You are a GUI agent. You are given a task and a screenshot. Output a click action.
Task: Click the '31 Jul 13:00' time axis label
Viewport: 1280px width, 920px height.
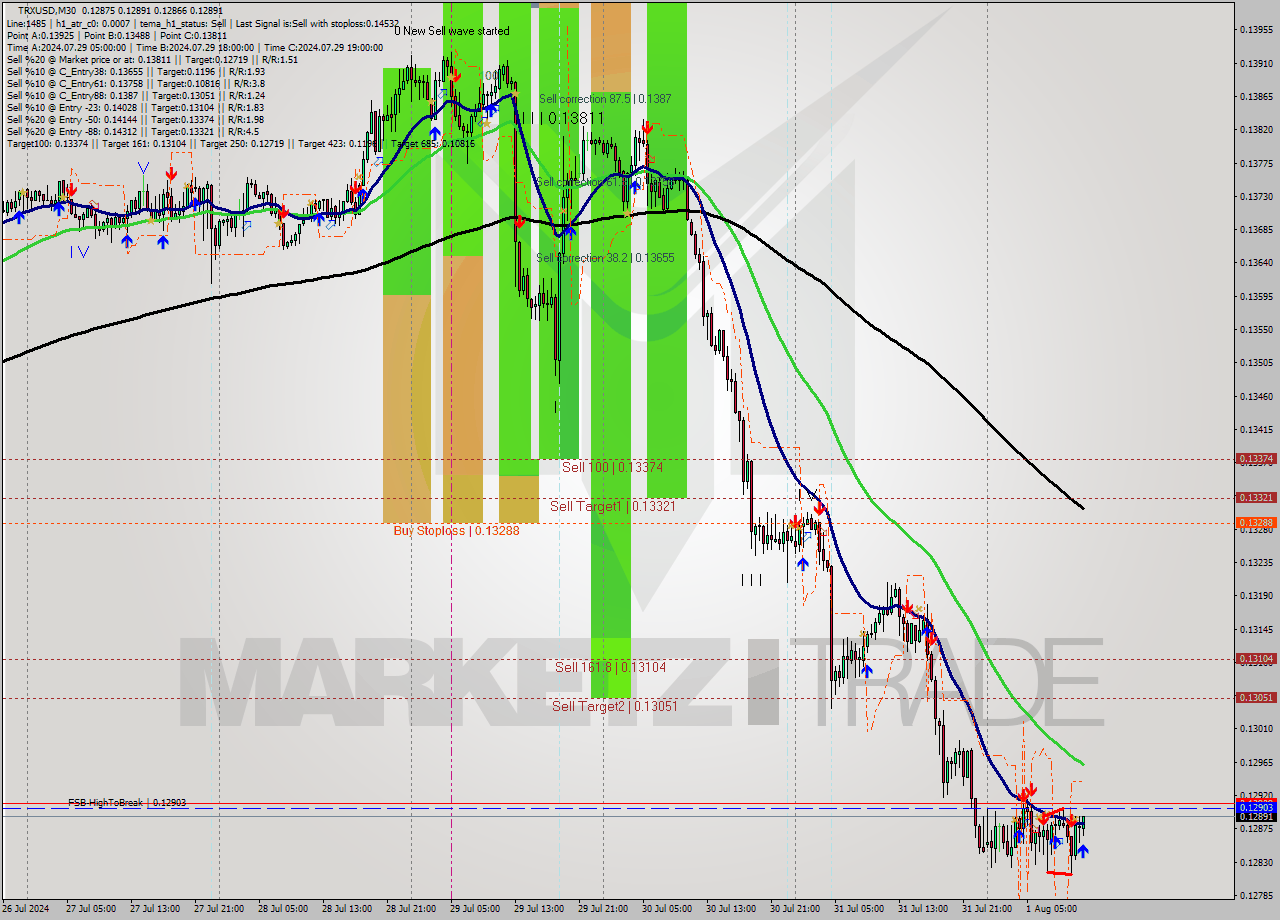point(923,909)
